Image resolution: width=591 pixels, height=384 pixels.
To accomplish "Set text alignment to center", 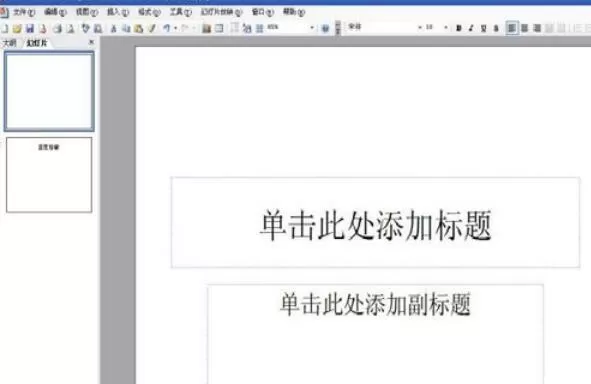I will click(x=525, y=28).
